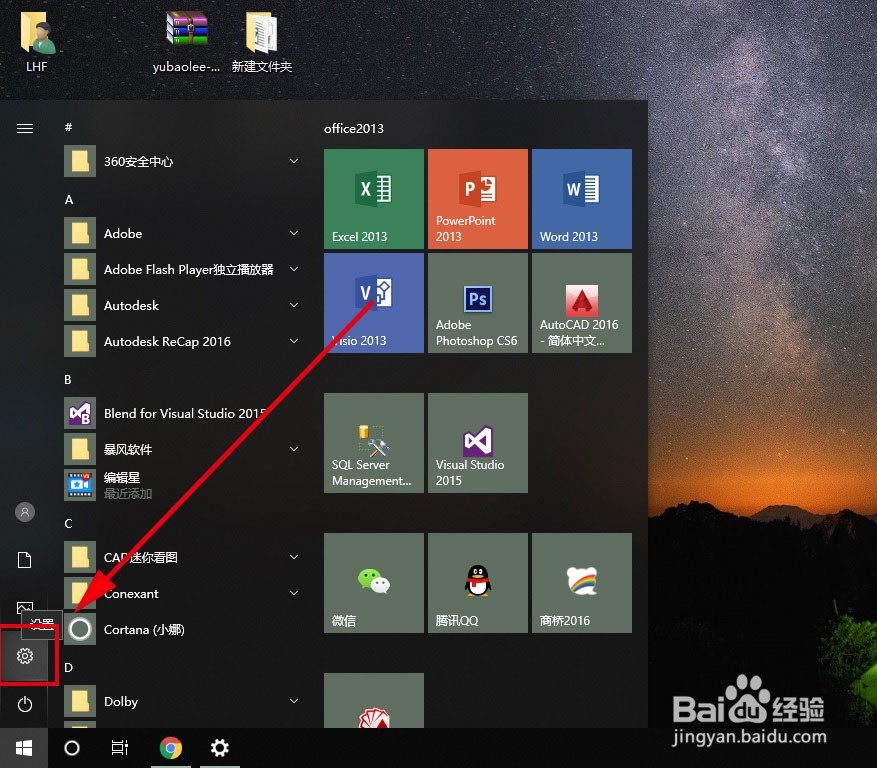Launch Word 2013
The height and width of the screenshot is (768, 877).
(581, 198)
